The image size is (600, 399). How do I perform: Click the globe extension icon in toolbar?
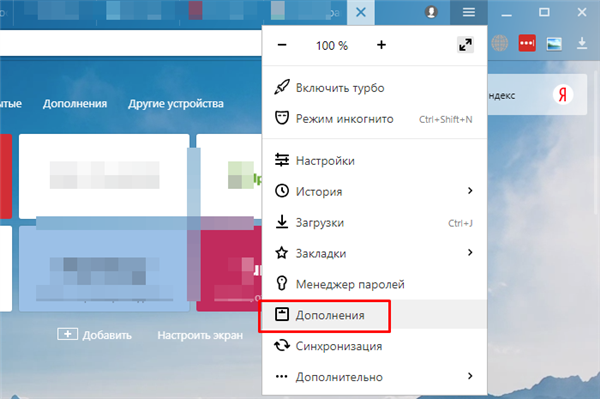499,43
